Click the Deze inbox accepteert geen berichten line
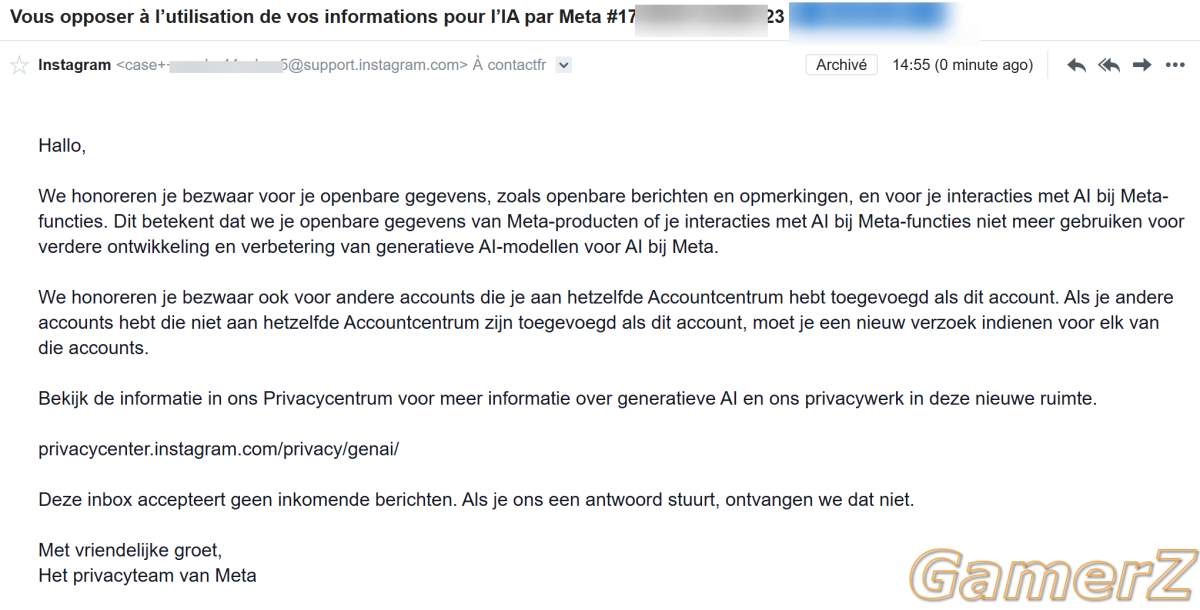 click(x=476, y=499)
